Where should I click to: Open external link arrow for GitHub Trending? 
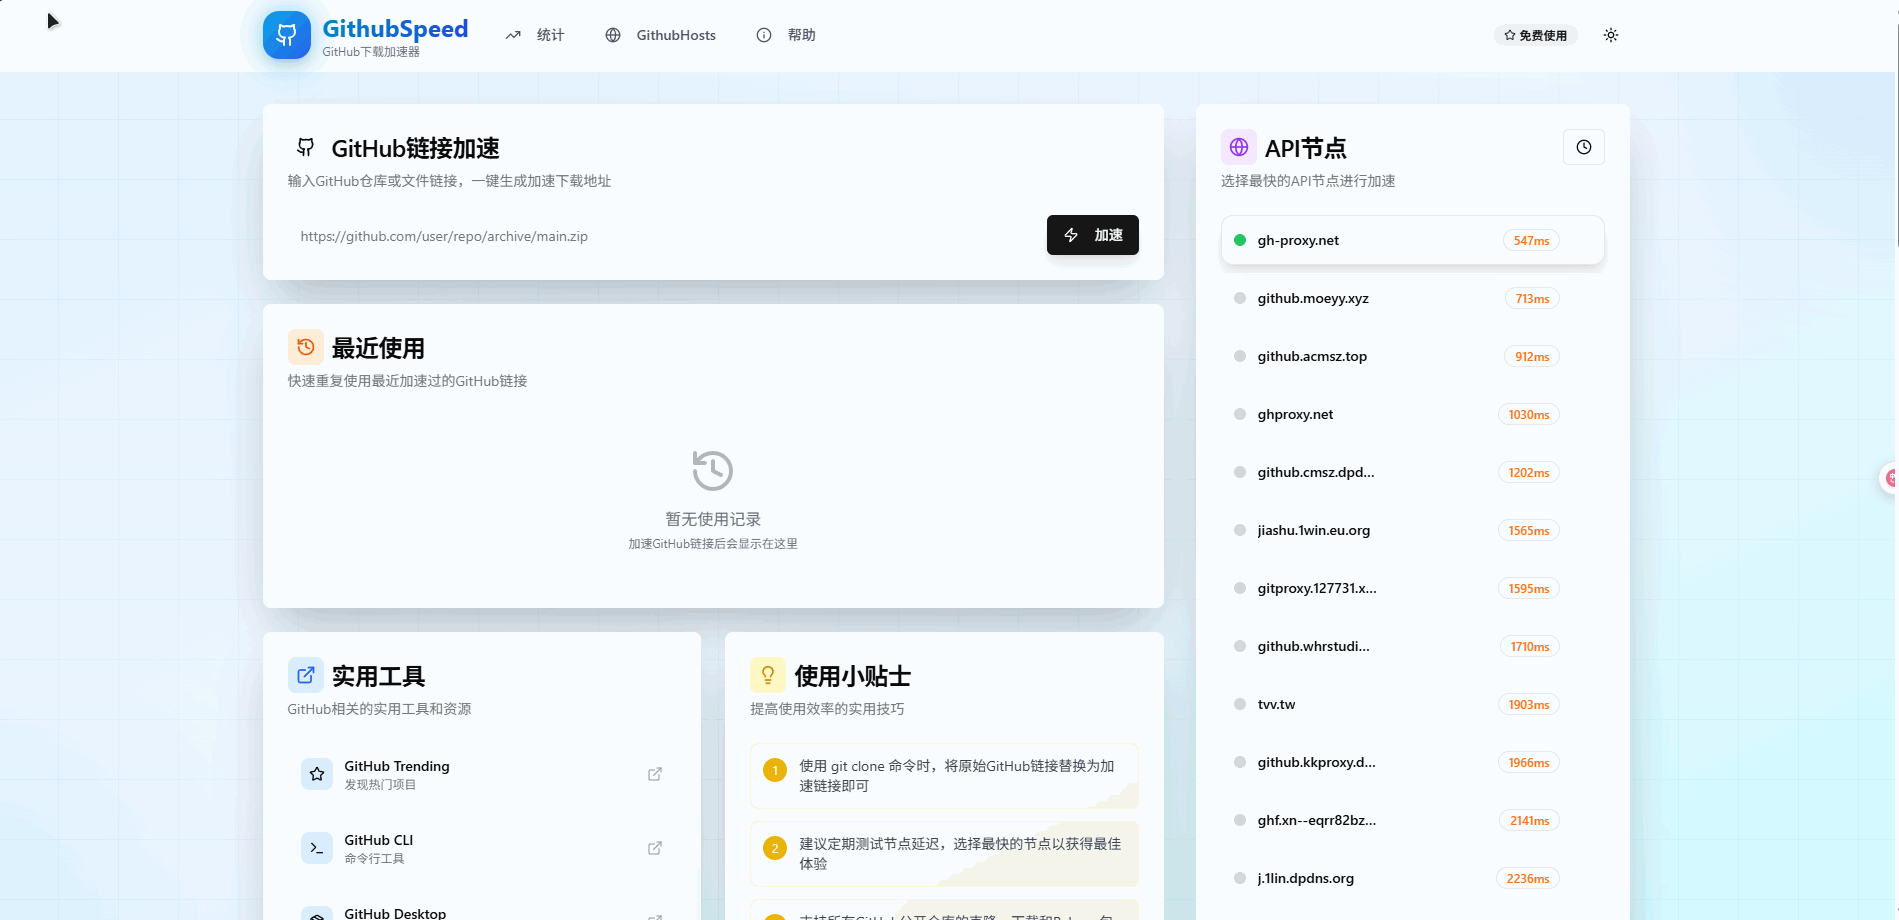click(655, 774)
